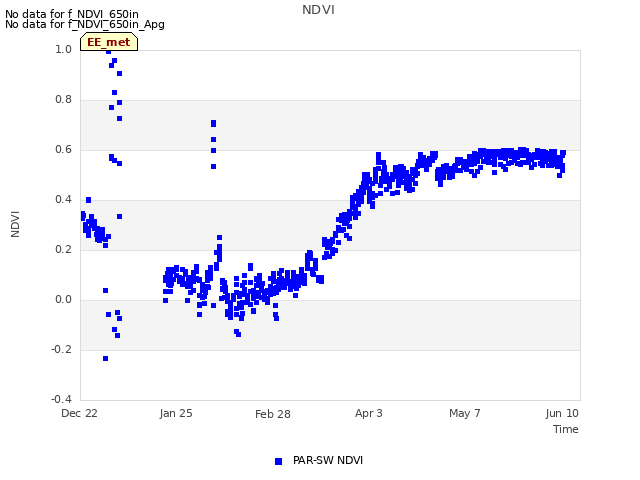Click the NDVI chart title

coord(318,10)
